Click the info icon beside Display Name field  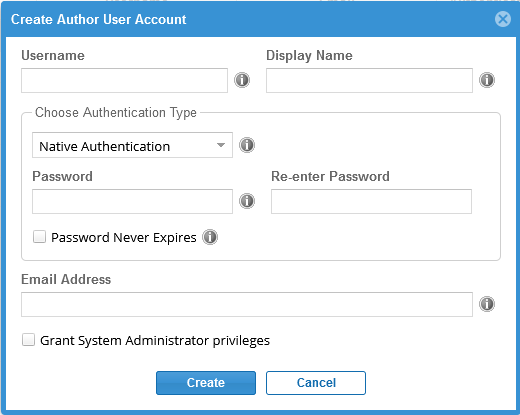coord(487,80)
